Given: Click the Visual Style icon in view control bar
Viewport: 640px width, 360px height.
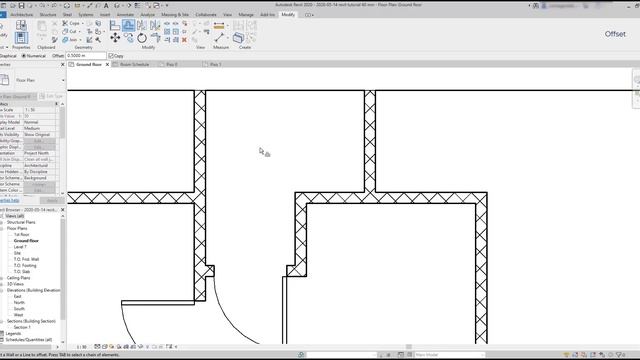Looking at the screenshot, I should point(104,347).
